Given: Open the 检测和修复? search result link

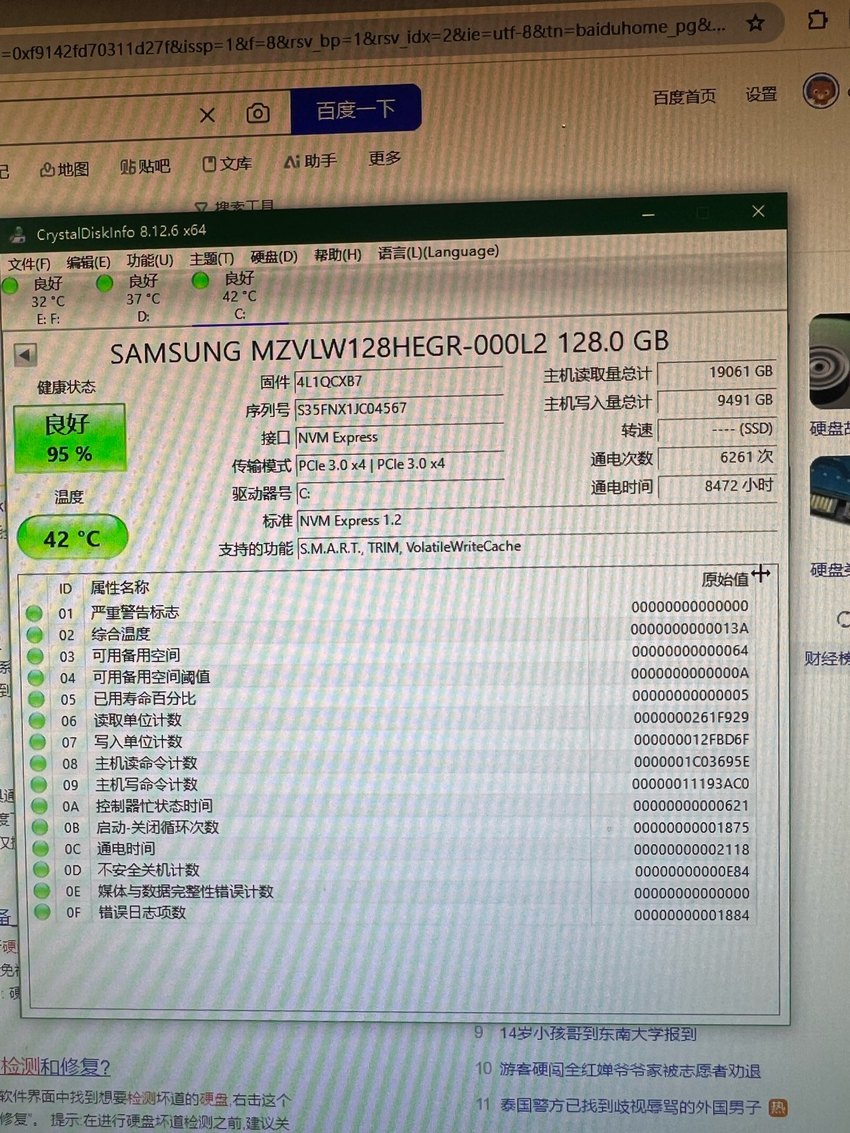Looking at the screenshot, I should (x=55, y=1067).
